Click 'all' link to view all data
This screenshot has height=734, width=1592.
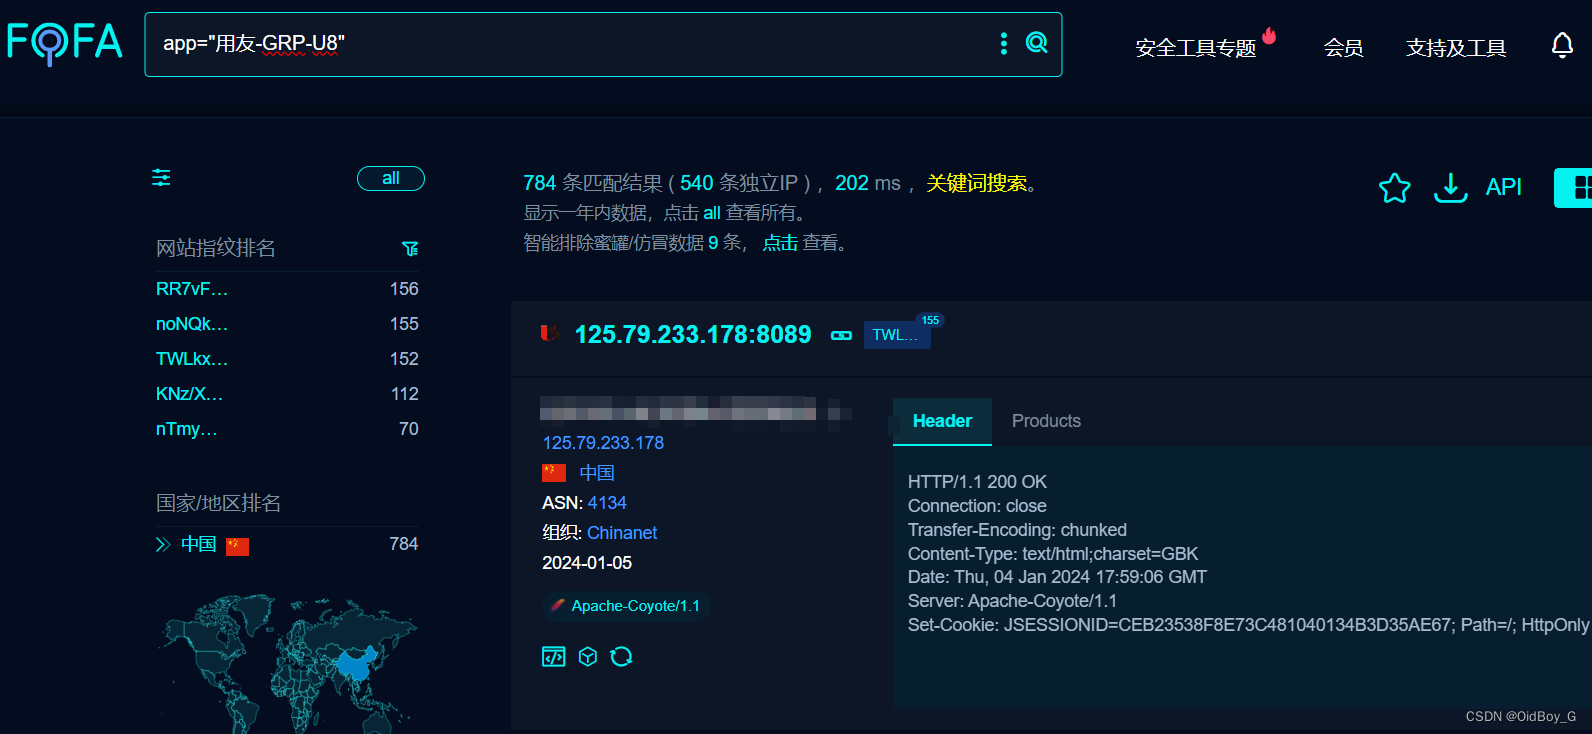click(x=711, y=213)
